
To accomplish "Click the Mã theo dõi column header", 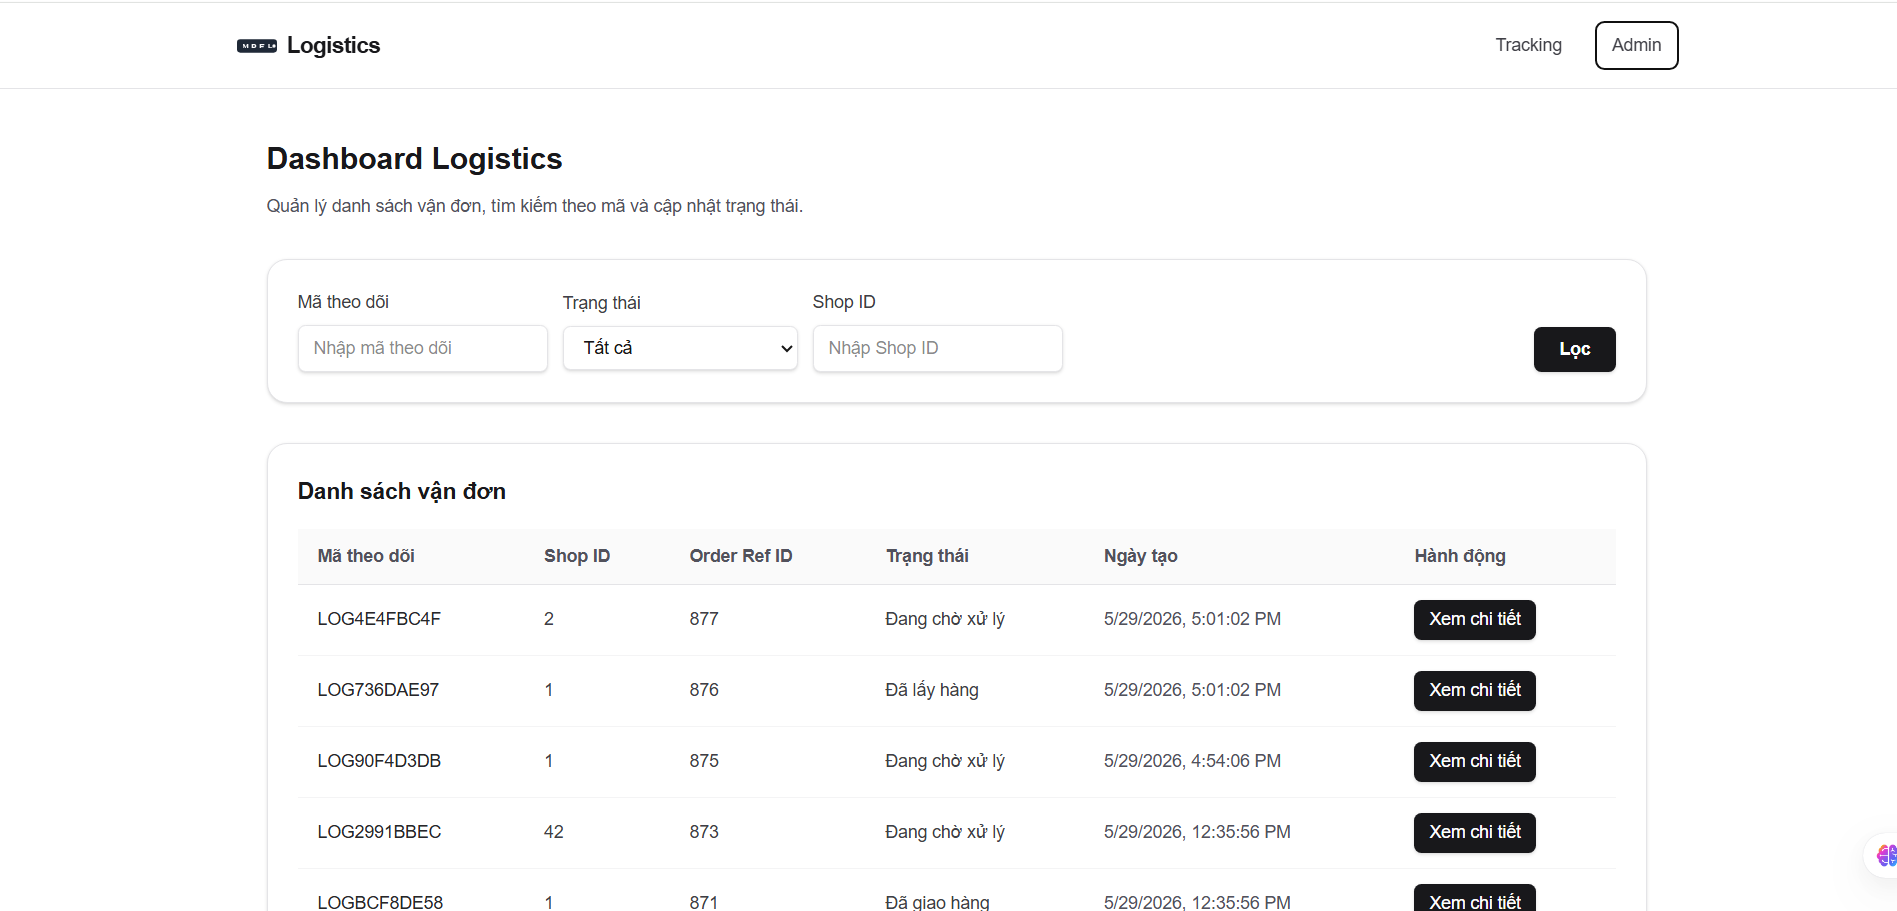I will point(366,556).
